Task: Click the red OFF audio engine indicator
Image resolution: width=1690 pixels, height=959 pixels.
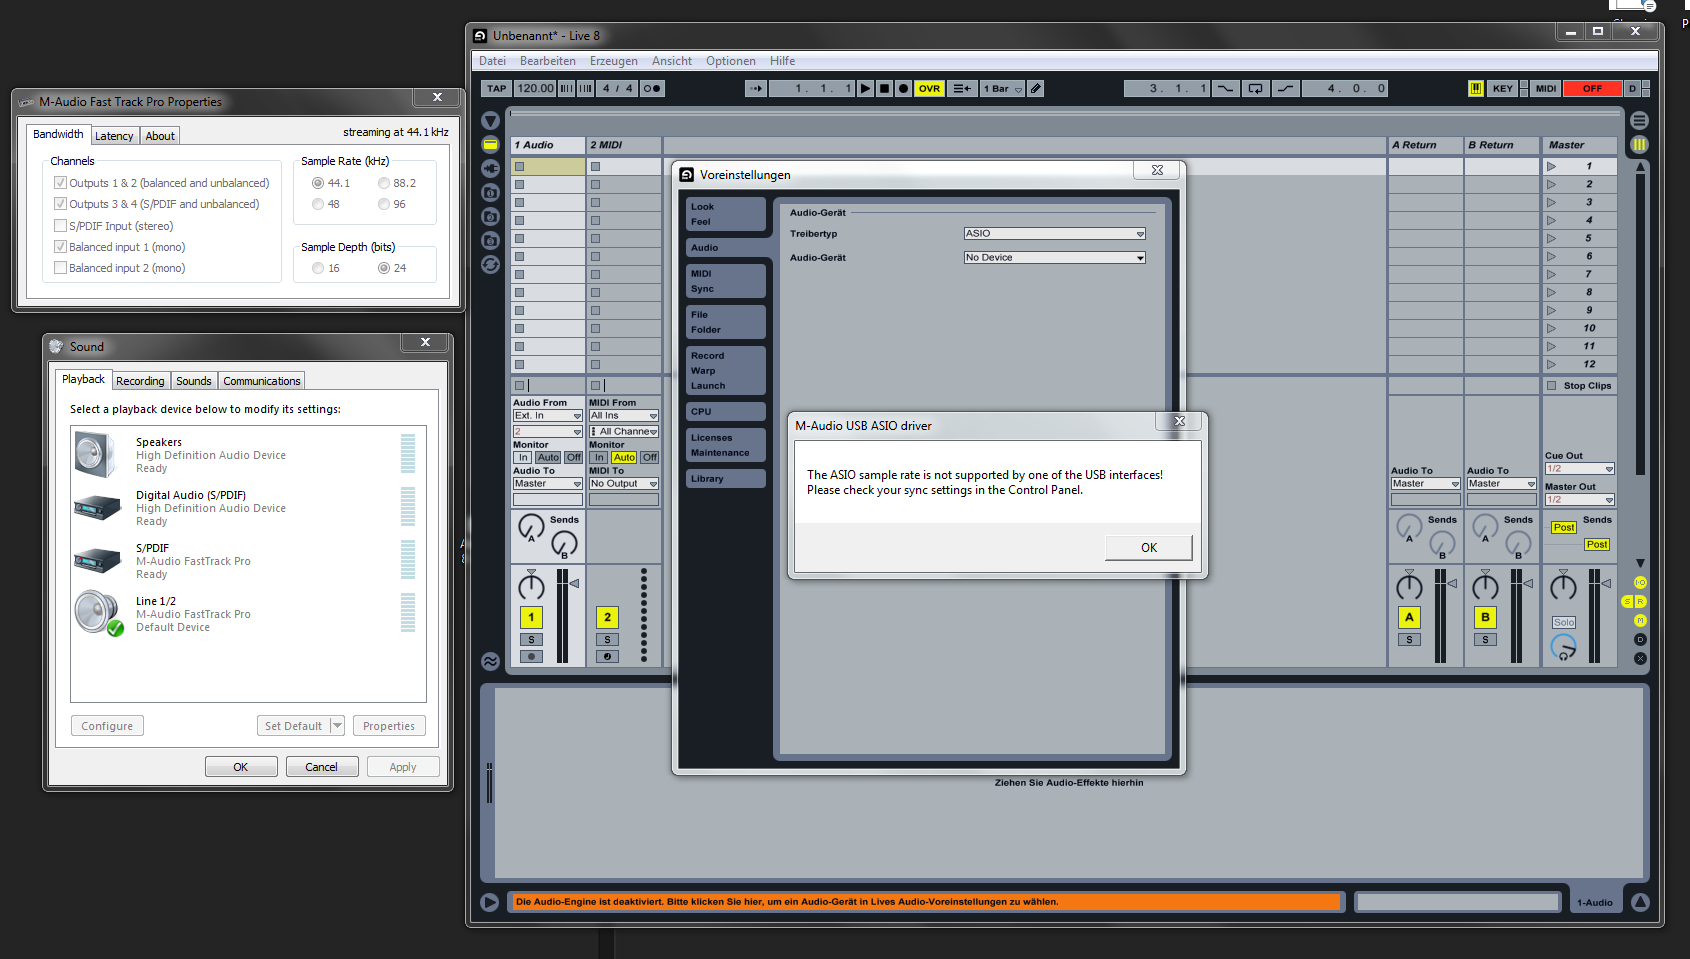Action: point(1592,89)
